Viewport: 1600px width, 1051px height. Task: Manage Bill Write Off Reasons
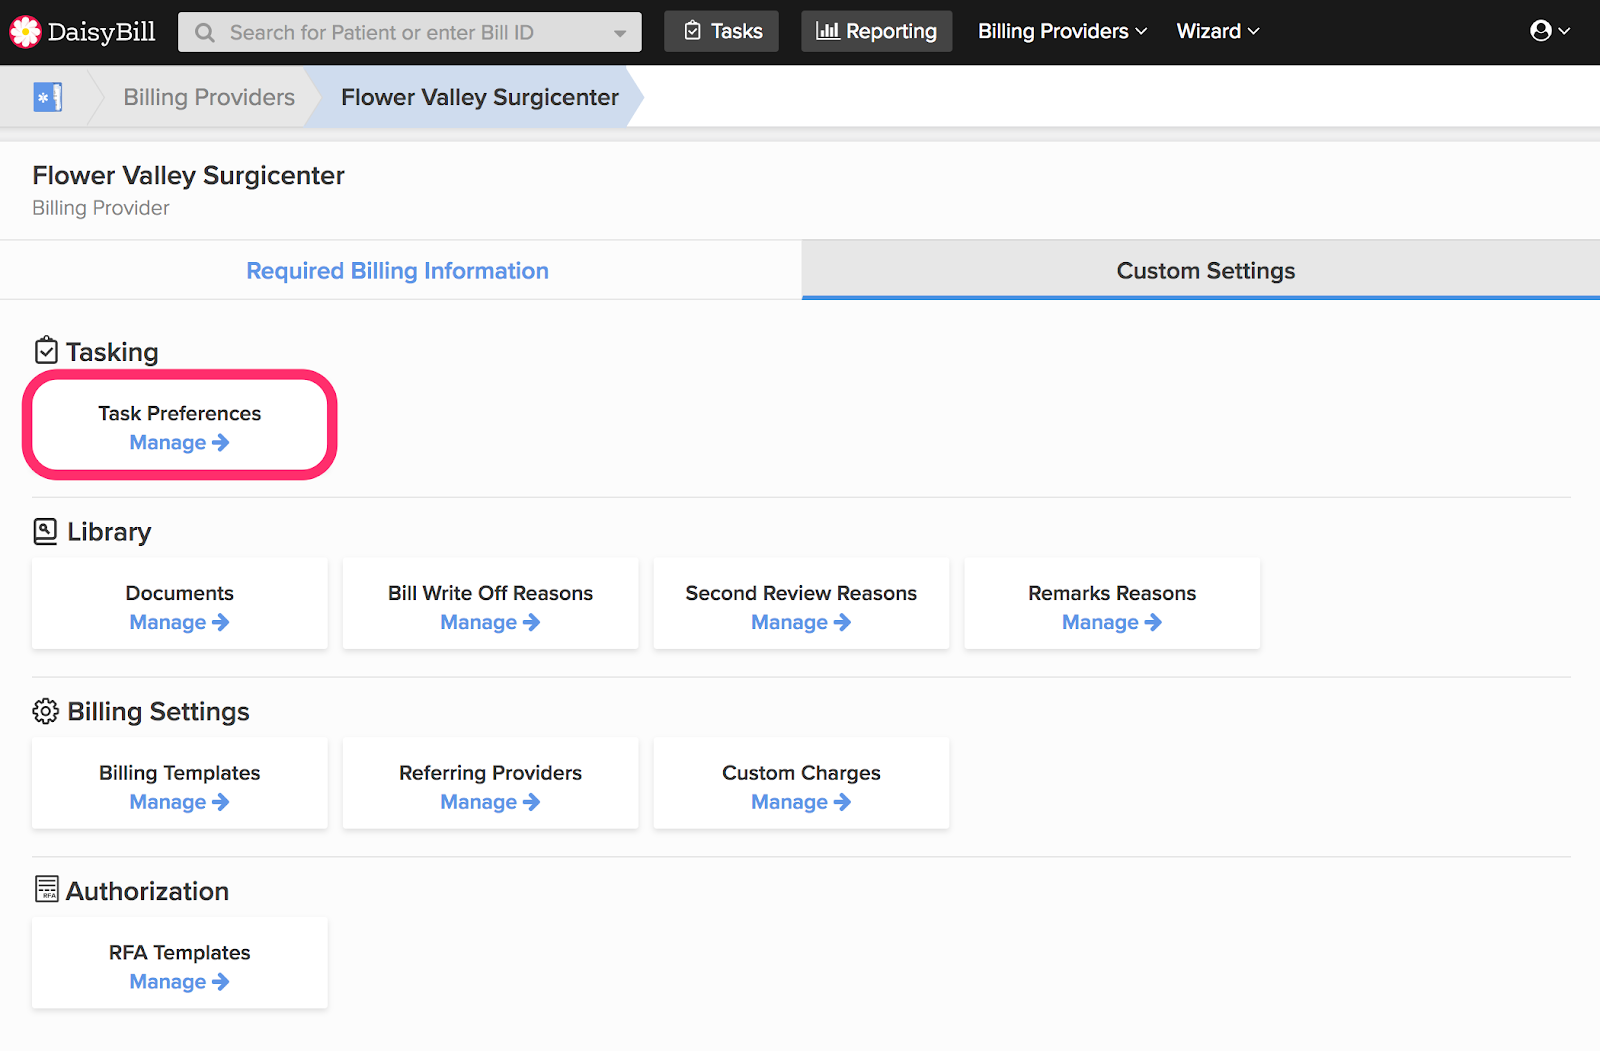pyautogui.click(x=490, y=622)
